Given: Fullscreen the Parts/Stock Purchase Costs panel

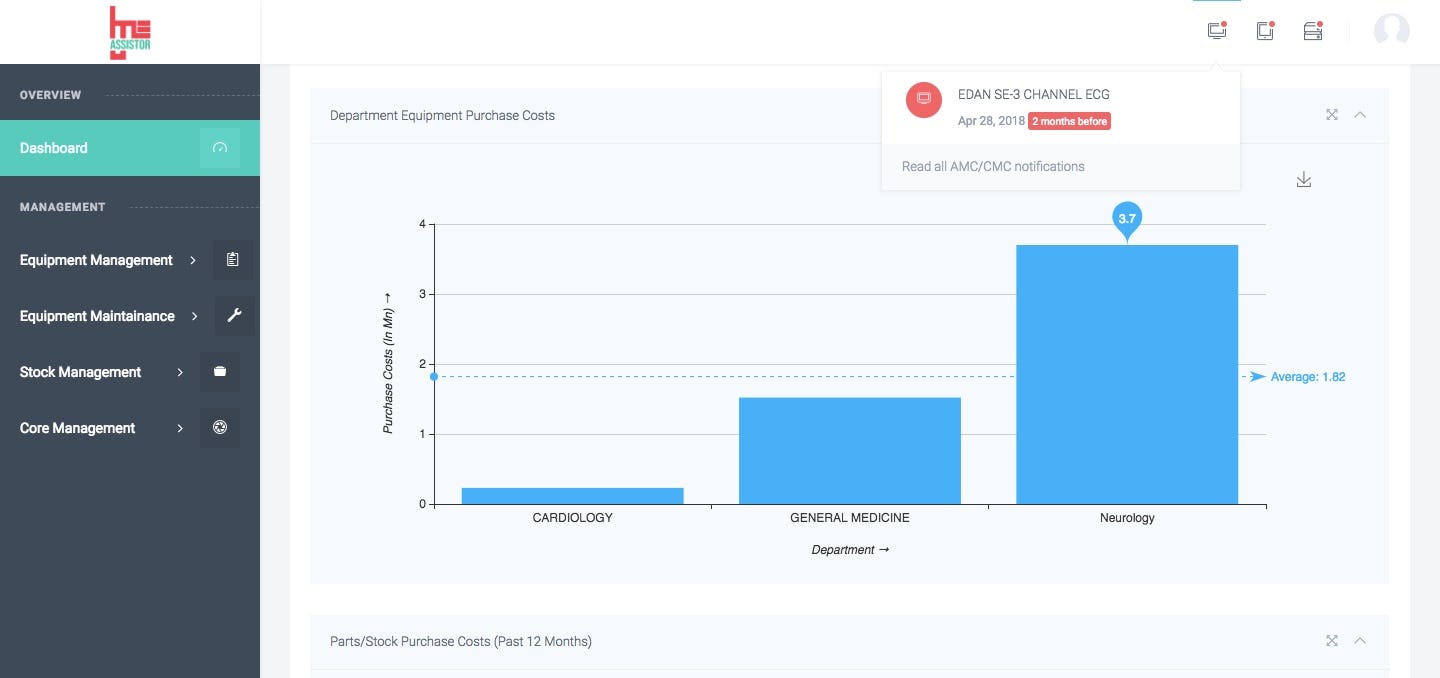Looking at the screenshot, I should click(x=1332, y=641).
